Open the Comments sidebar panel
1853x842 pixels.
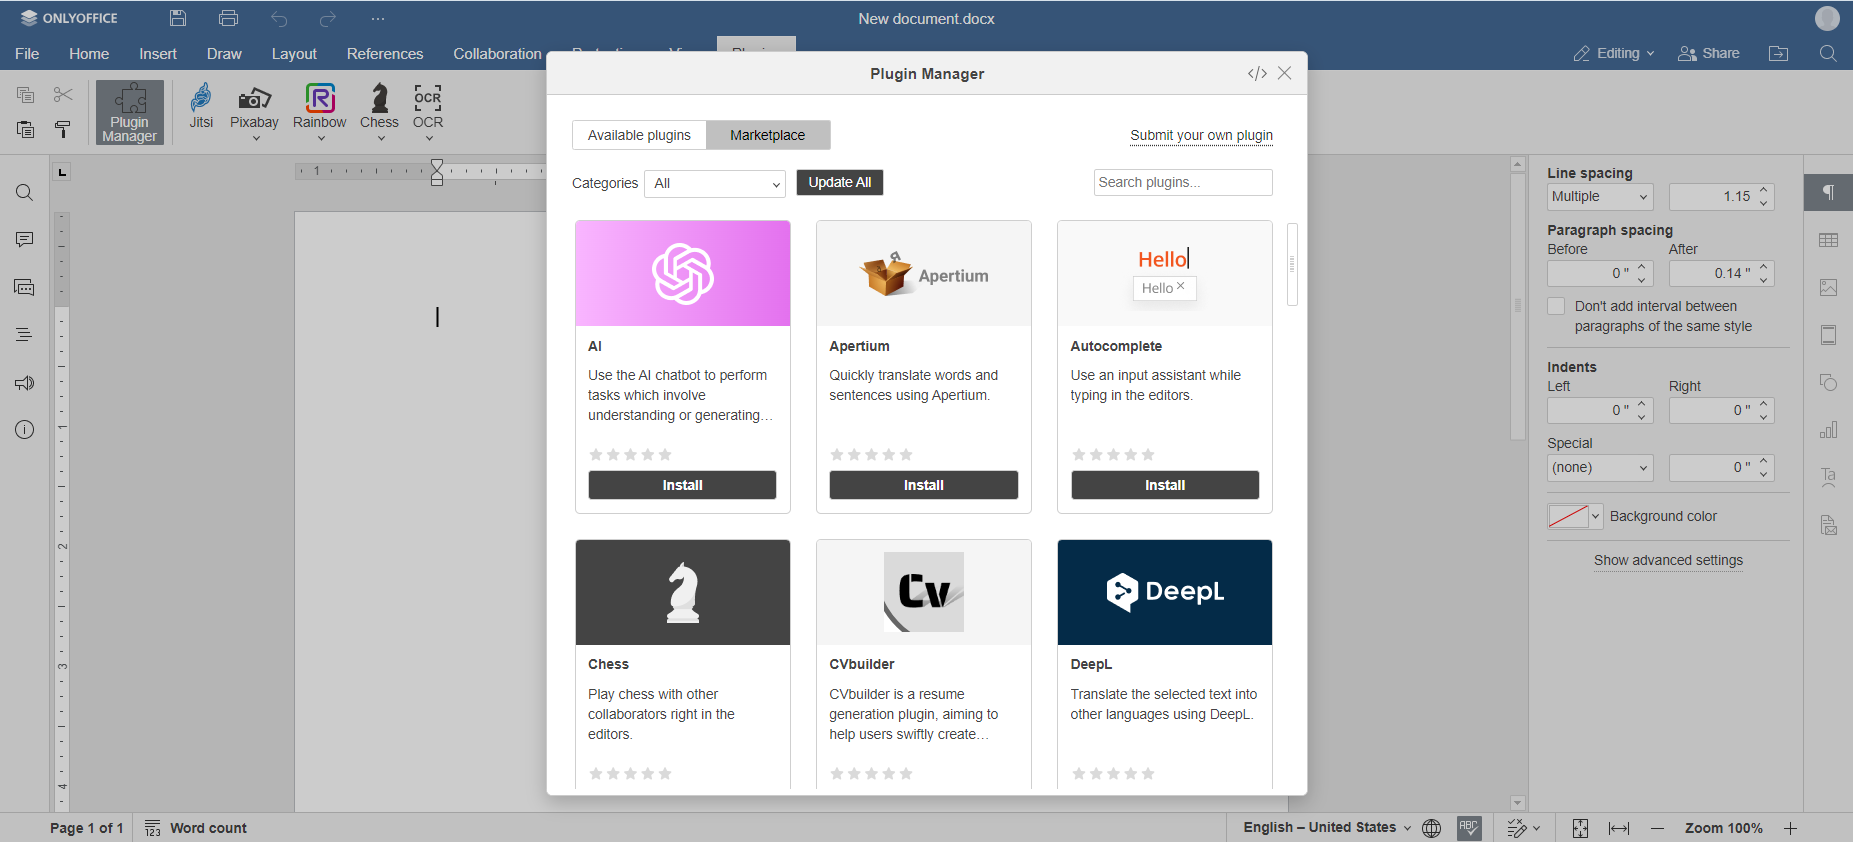tap(25, 240)
